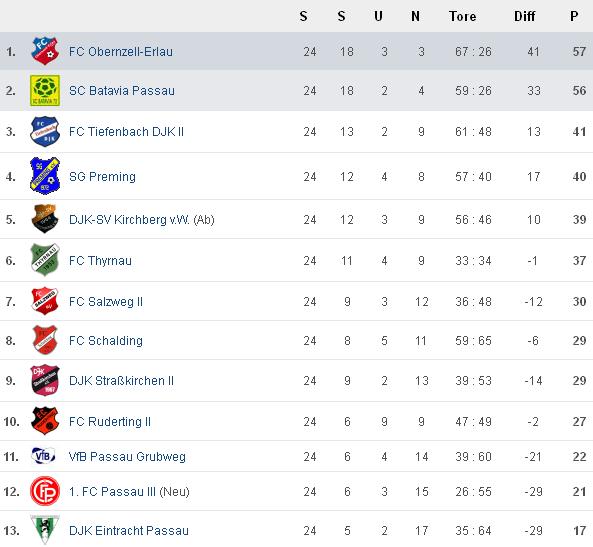Click the Tore column header
Viewport: 593px width, 547px height.
463,16
